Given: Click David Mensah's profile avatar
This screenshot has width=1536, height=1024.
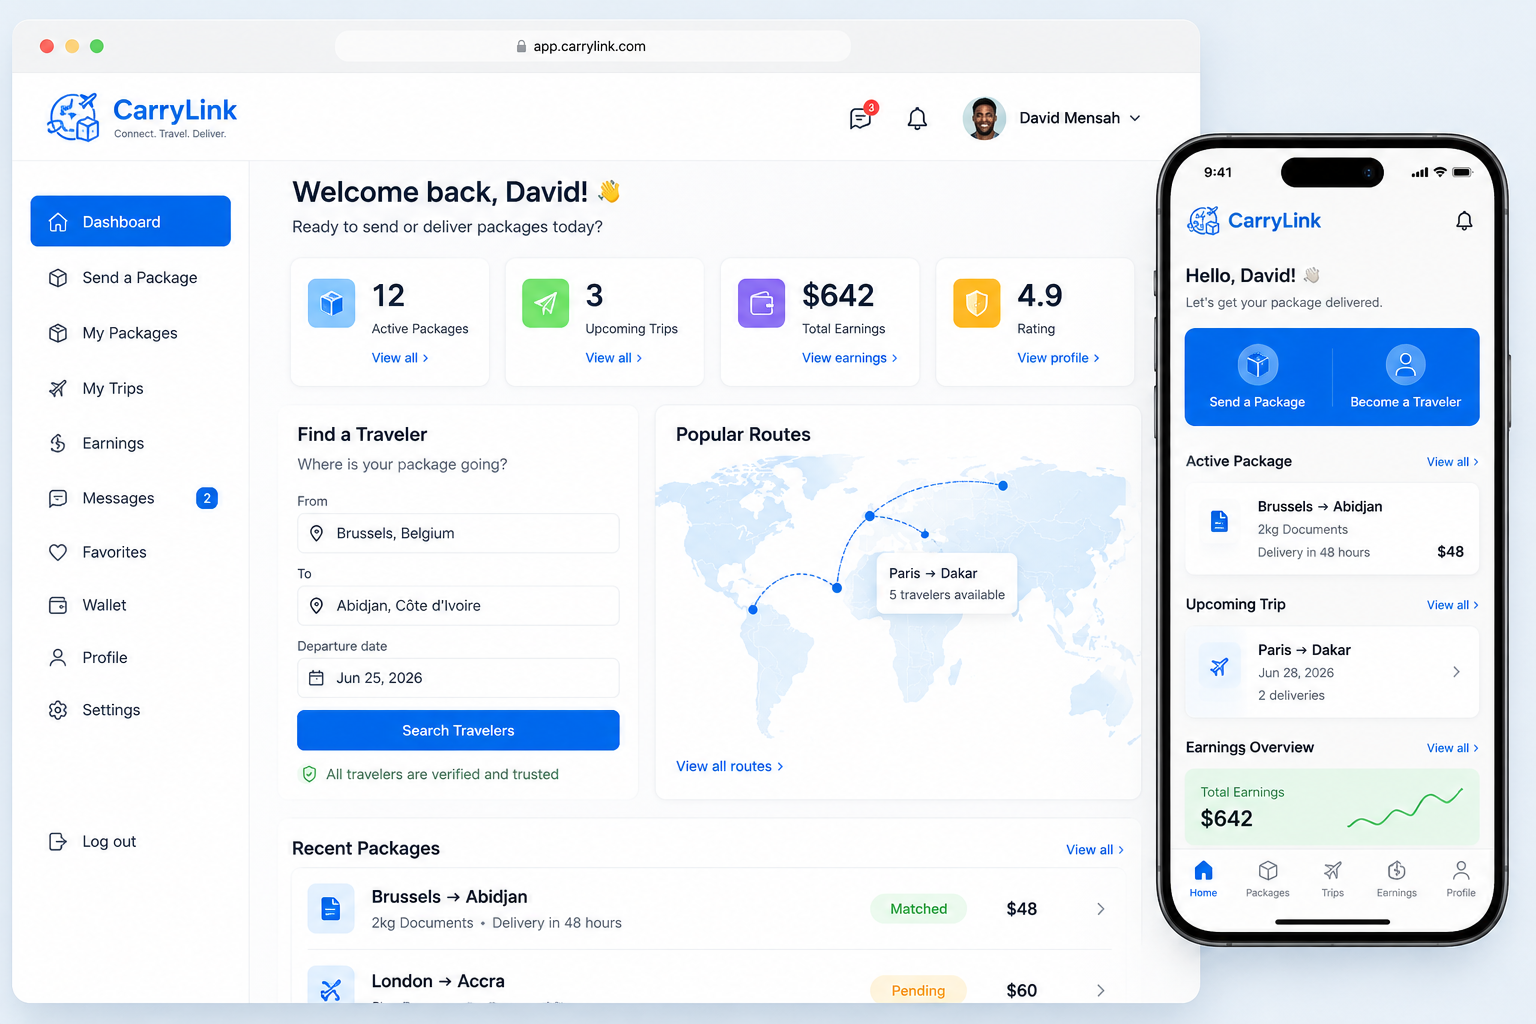Looking at the screenshot, I should click(x=984, y=118).
